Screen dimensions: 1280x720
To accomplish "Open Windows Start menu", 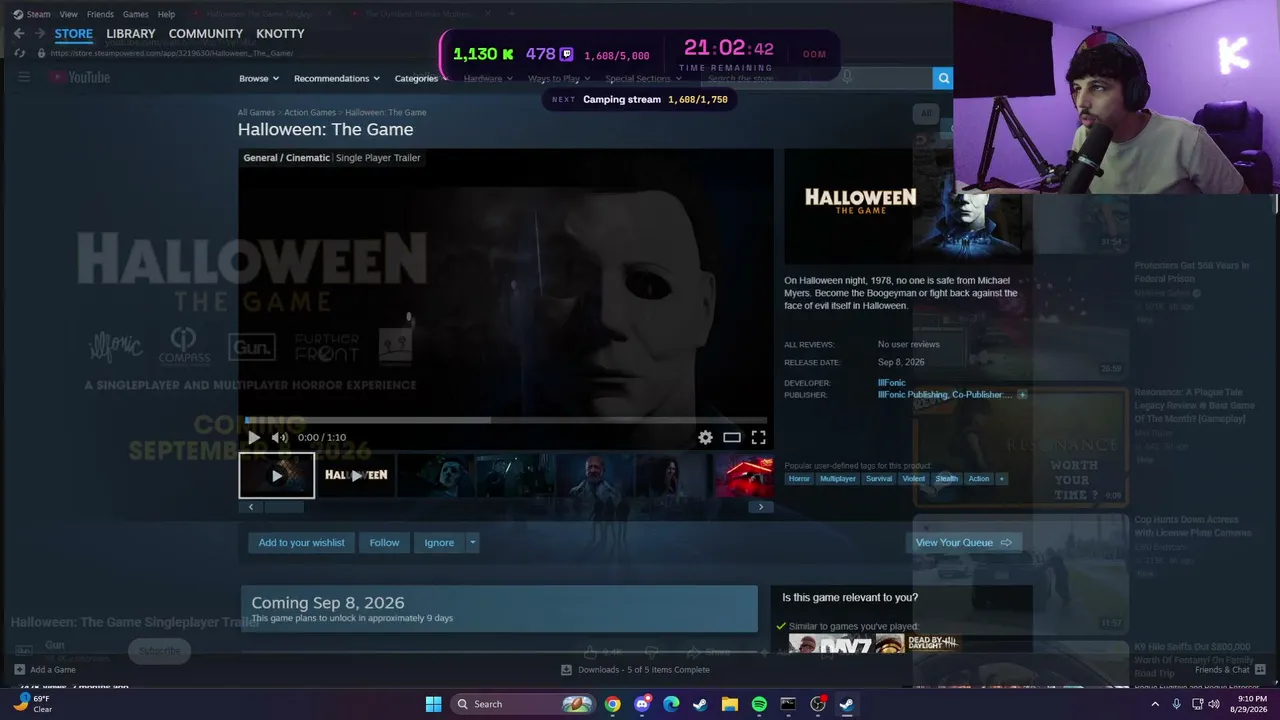I will click(x=433, y=704).
